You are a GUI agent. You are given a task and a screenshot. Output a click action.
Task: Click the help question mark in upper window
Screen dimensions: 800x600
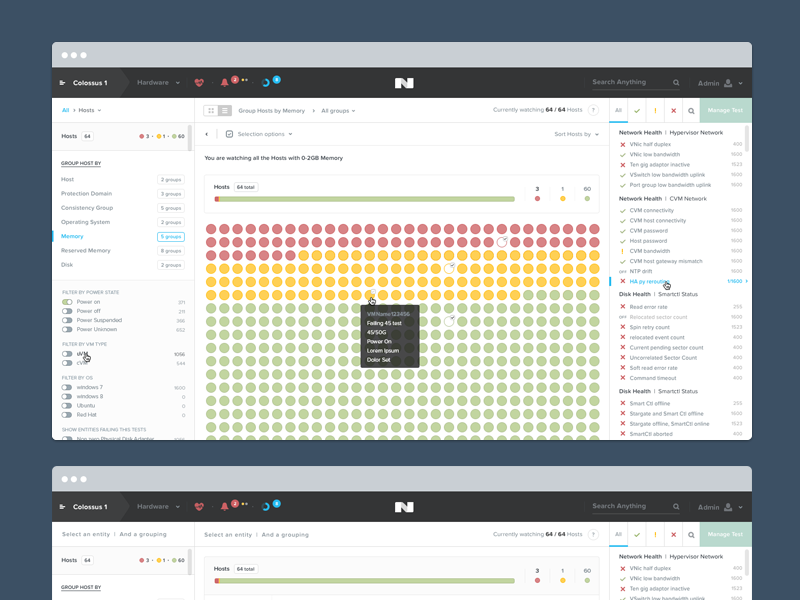(x=593, y=110)
